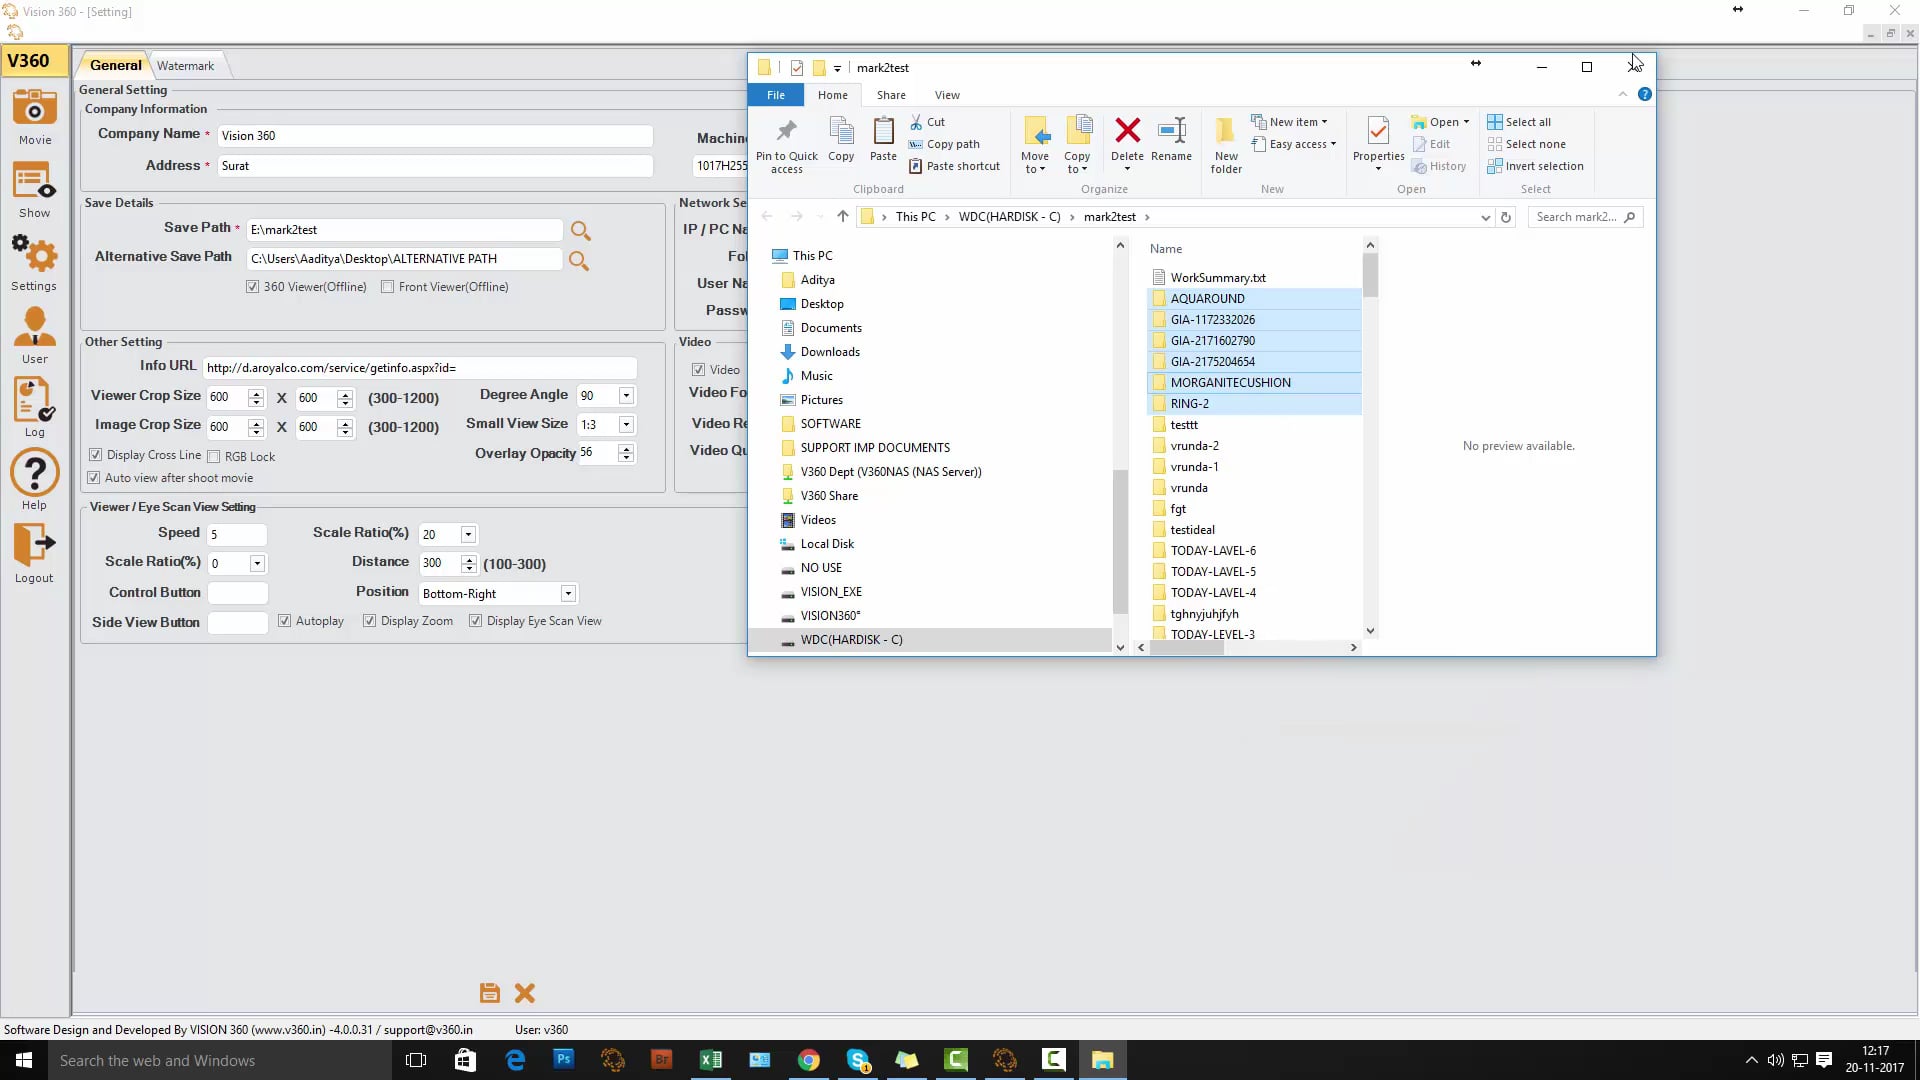Click the orange cancel X icon
The height and width of the screenshot is (1080, 1920).
[525, 993]
